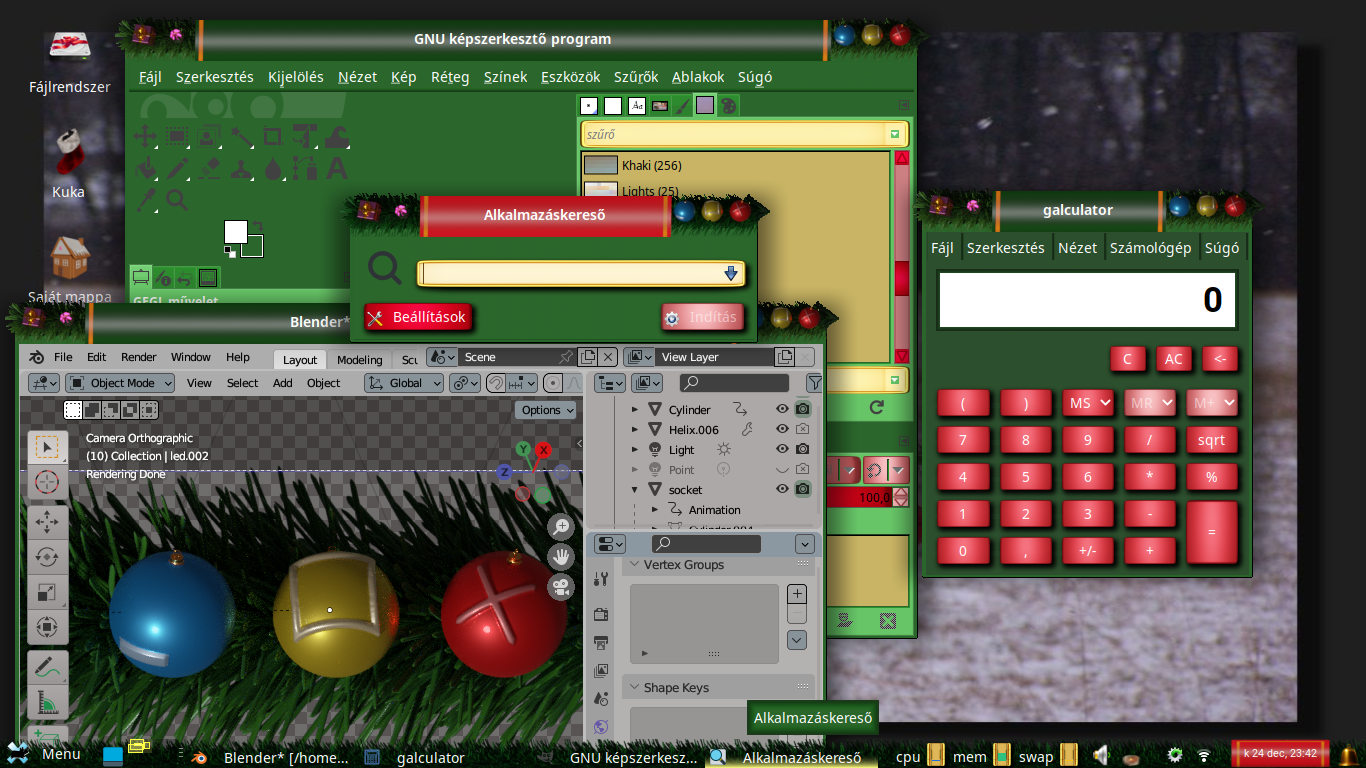Click the Beállítások button
Viewport: 1366px width, 768px height.
(x=416, y=317)
